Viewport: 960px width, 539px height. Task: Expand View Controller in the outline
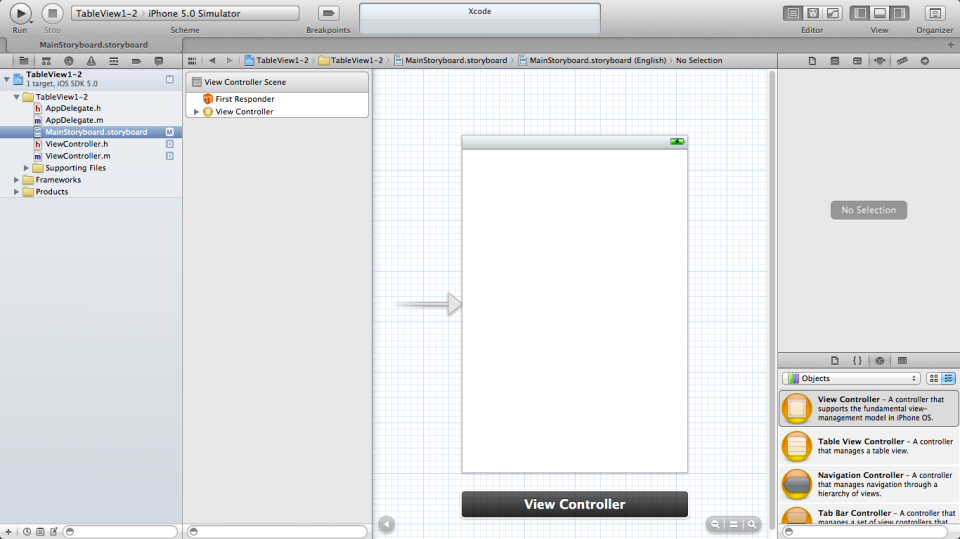(197, 111)
